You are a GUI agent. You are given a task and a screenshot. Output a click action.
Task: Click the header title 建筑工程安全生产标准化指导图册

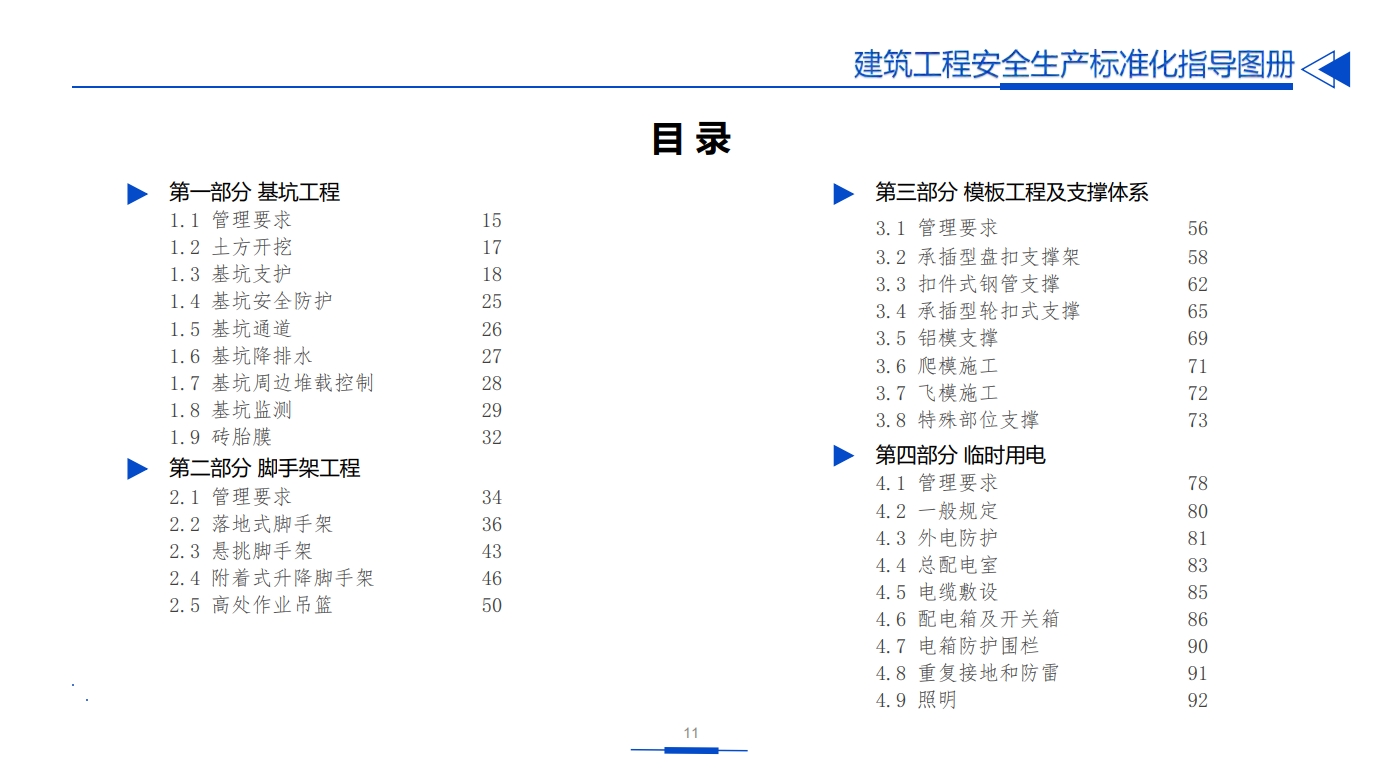(x=1074, y=64)
